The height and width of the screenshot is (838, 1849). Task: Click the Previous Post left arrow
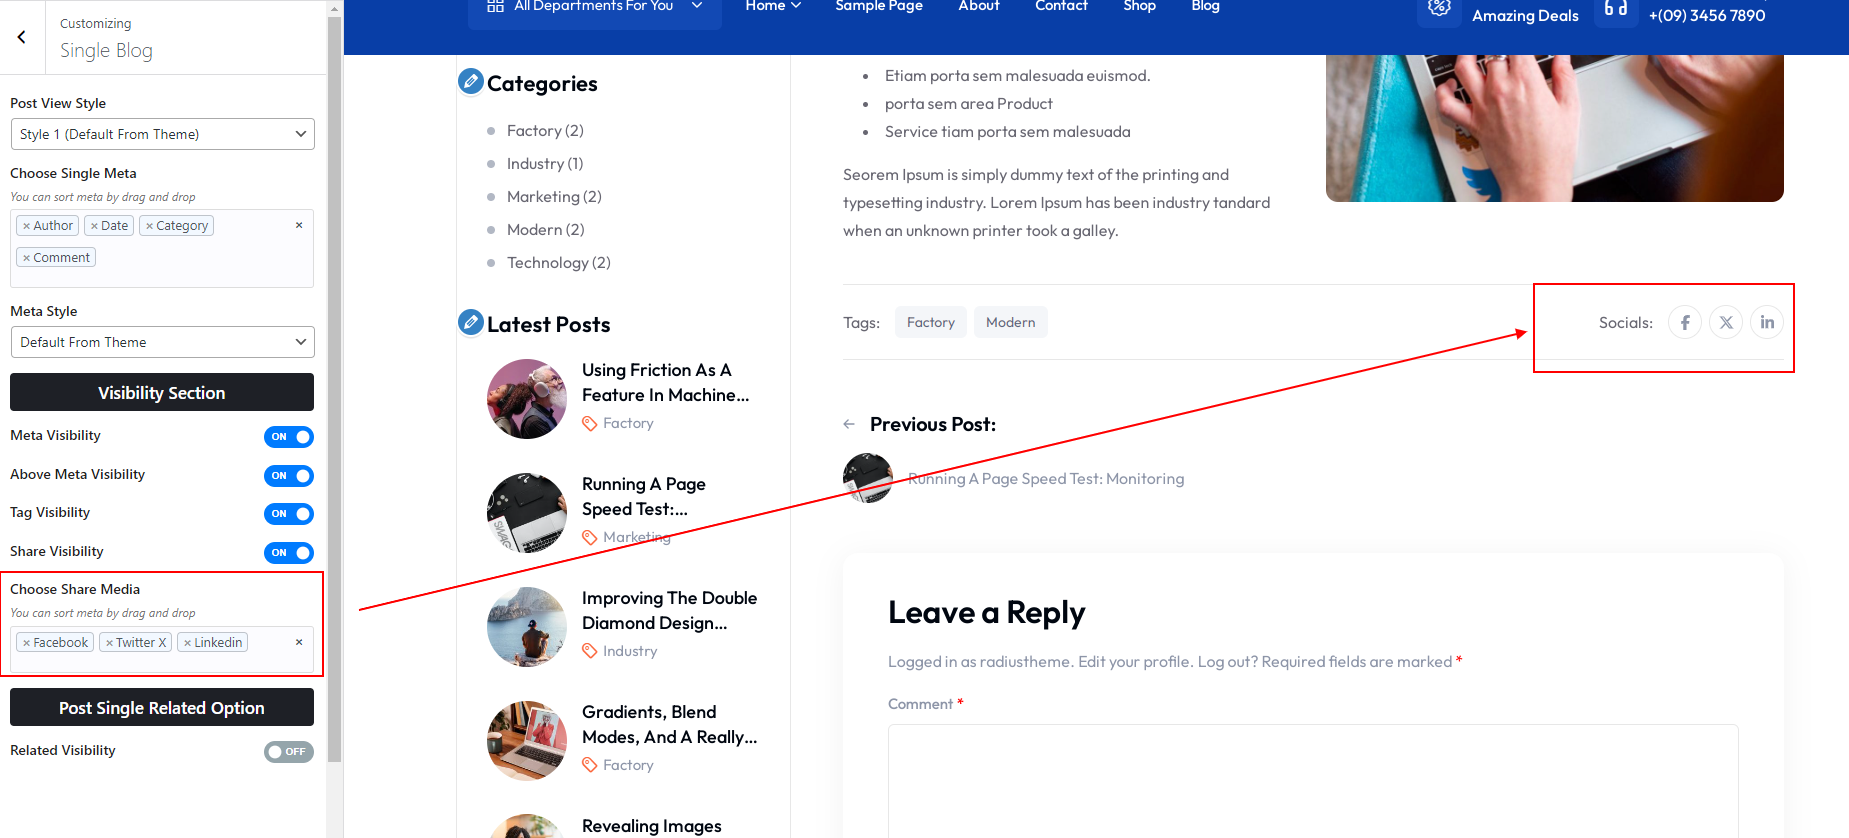tap(849, 424)
